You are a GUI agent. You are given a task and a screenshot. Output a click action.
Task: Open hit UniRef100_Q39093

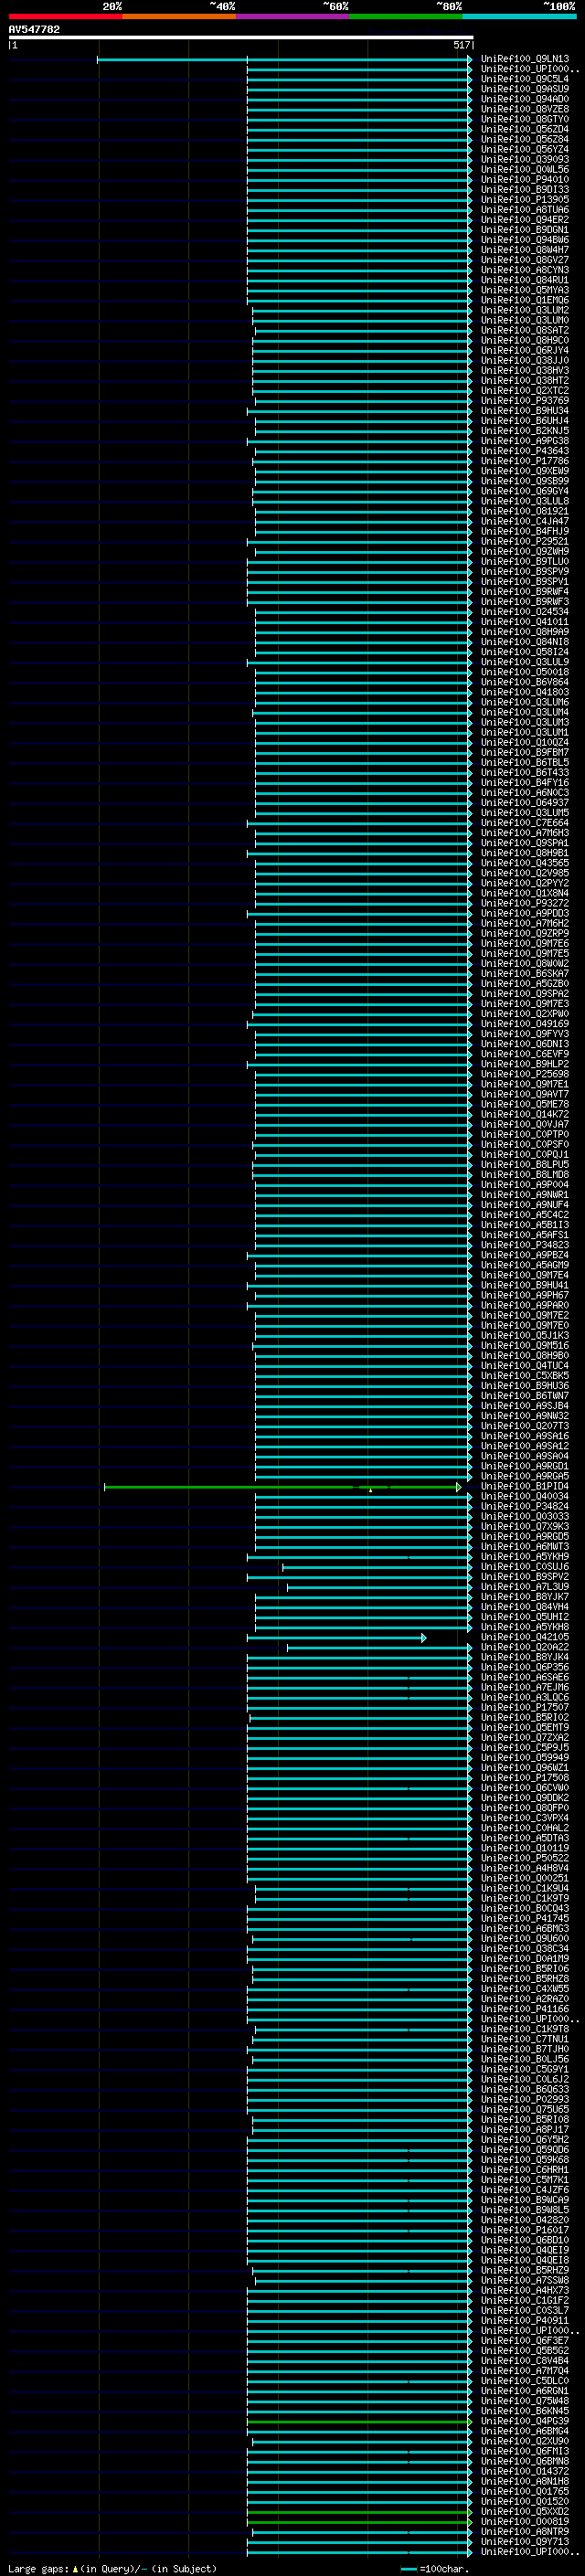click(x=524, y=159)
